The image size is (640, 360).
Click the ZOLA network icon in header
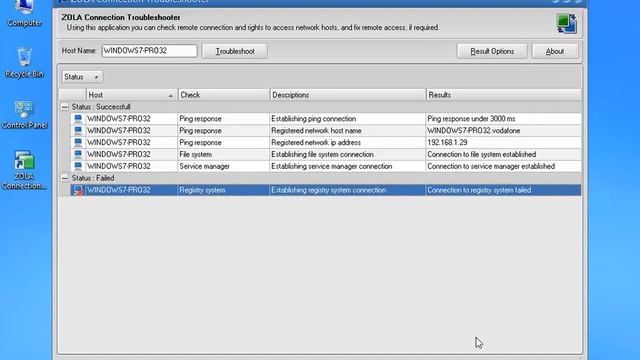point(567,23)
